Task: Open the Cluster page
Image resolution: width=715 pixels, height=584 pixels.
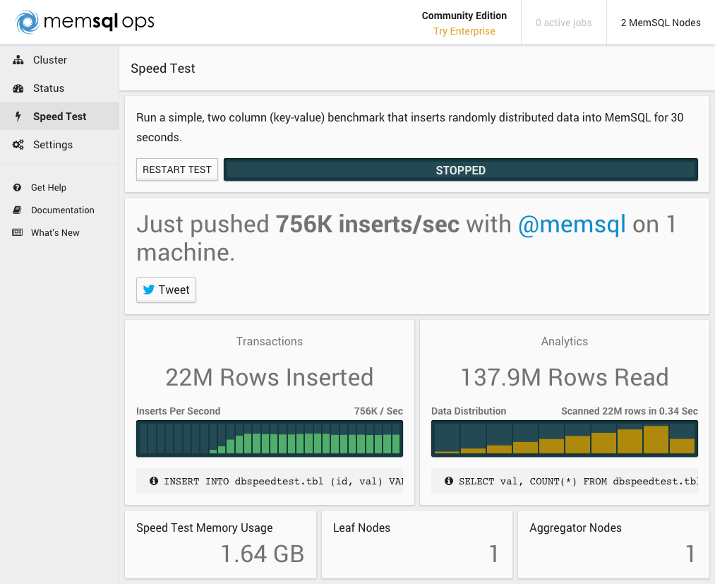Action: 59,60
